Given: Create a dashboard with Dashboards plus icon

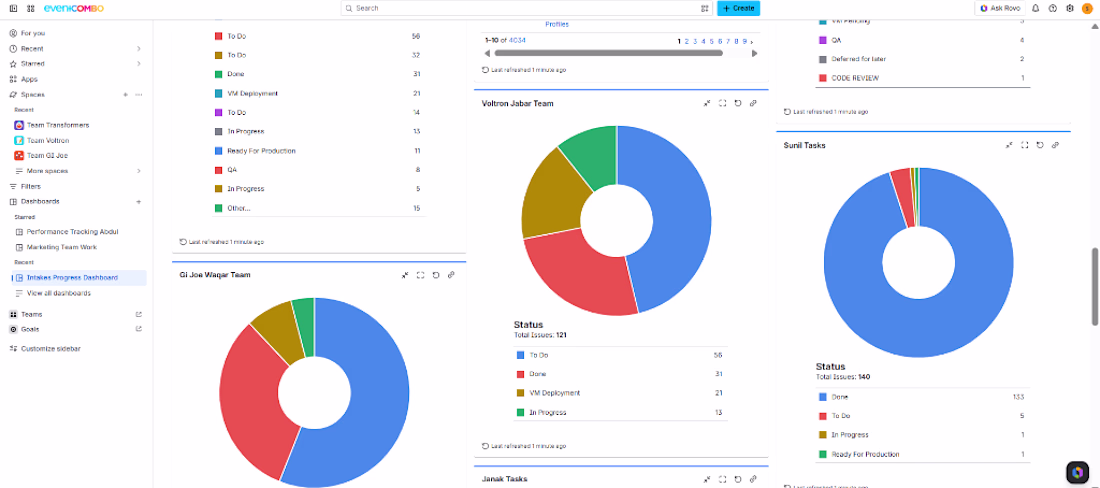Looking at the screenshot, I should click(139, 202).
